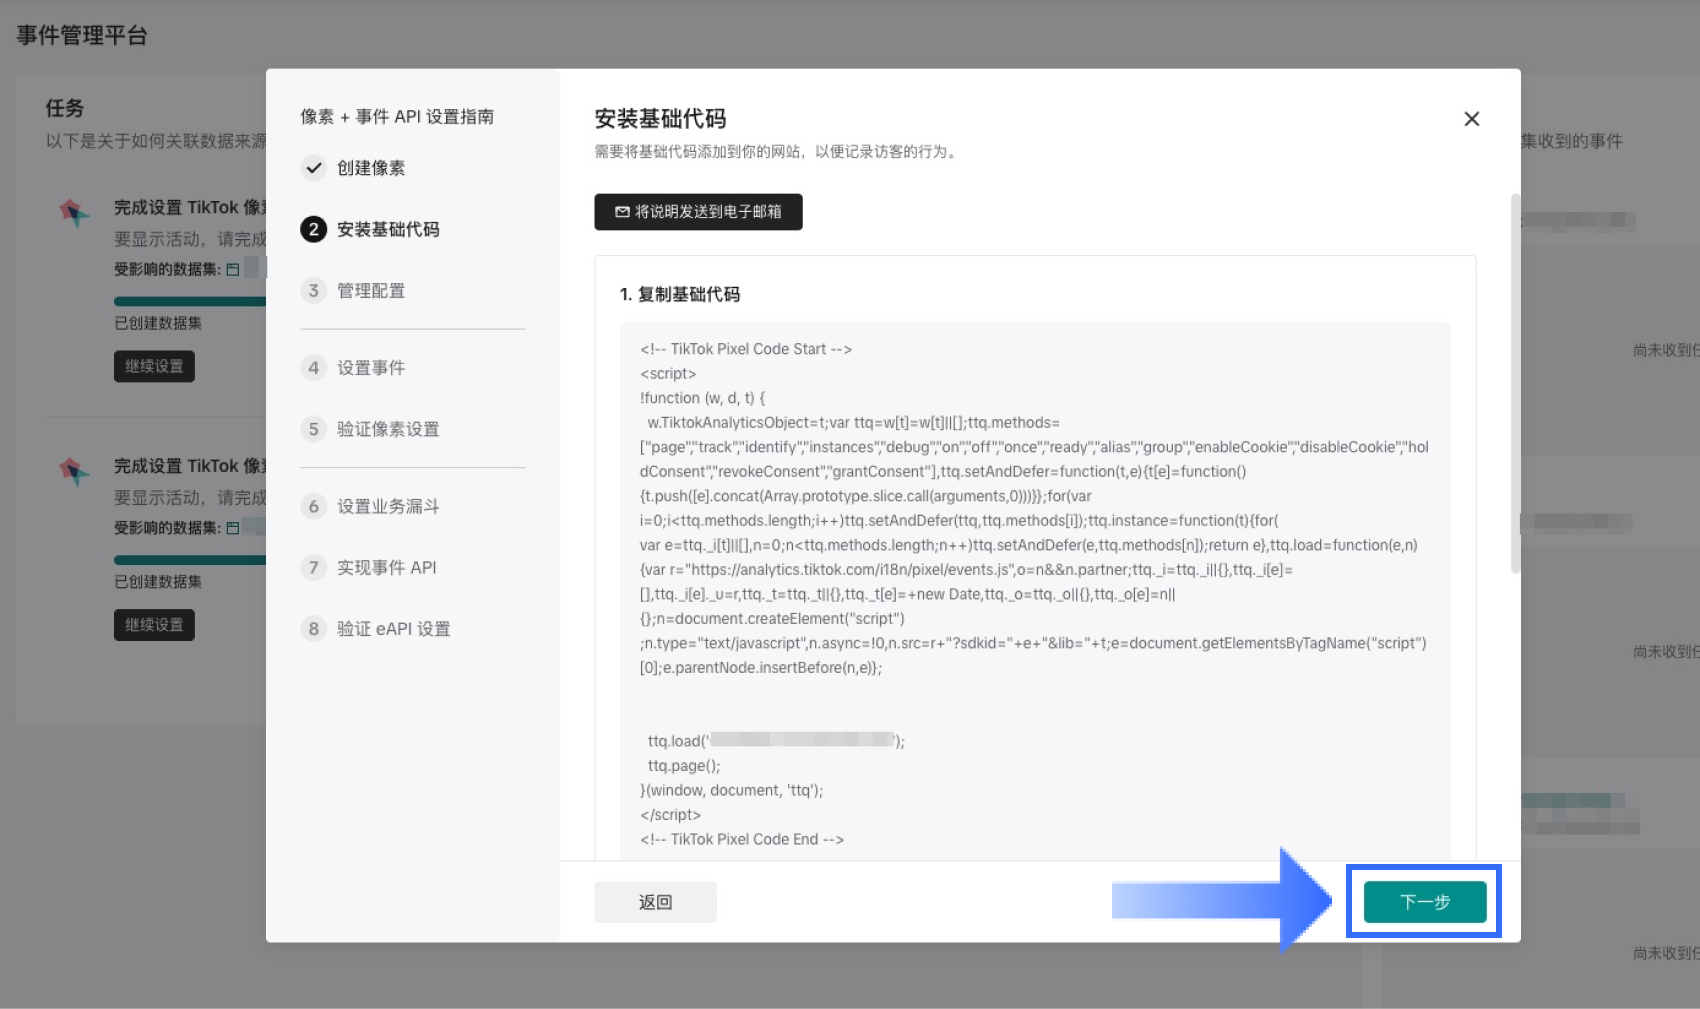1700x1009 pixels.
Task: Click the checkmark icon next to 创建像素
Action: 314,168
